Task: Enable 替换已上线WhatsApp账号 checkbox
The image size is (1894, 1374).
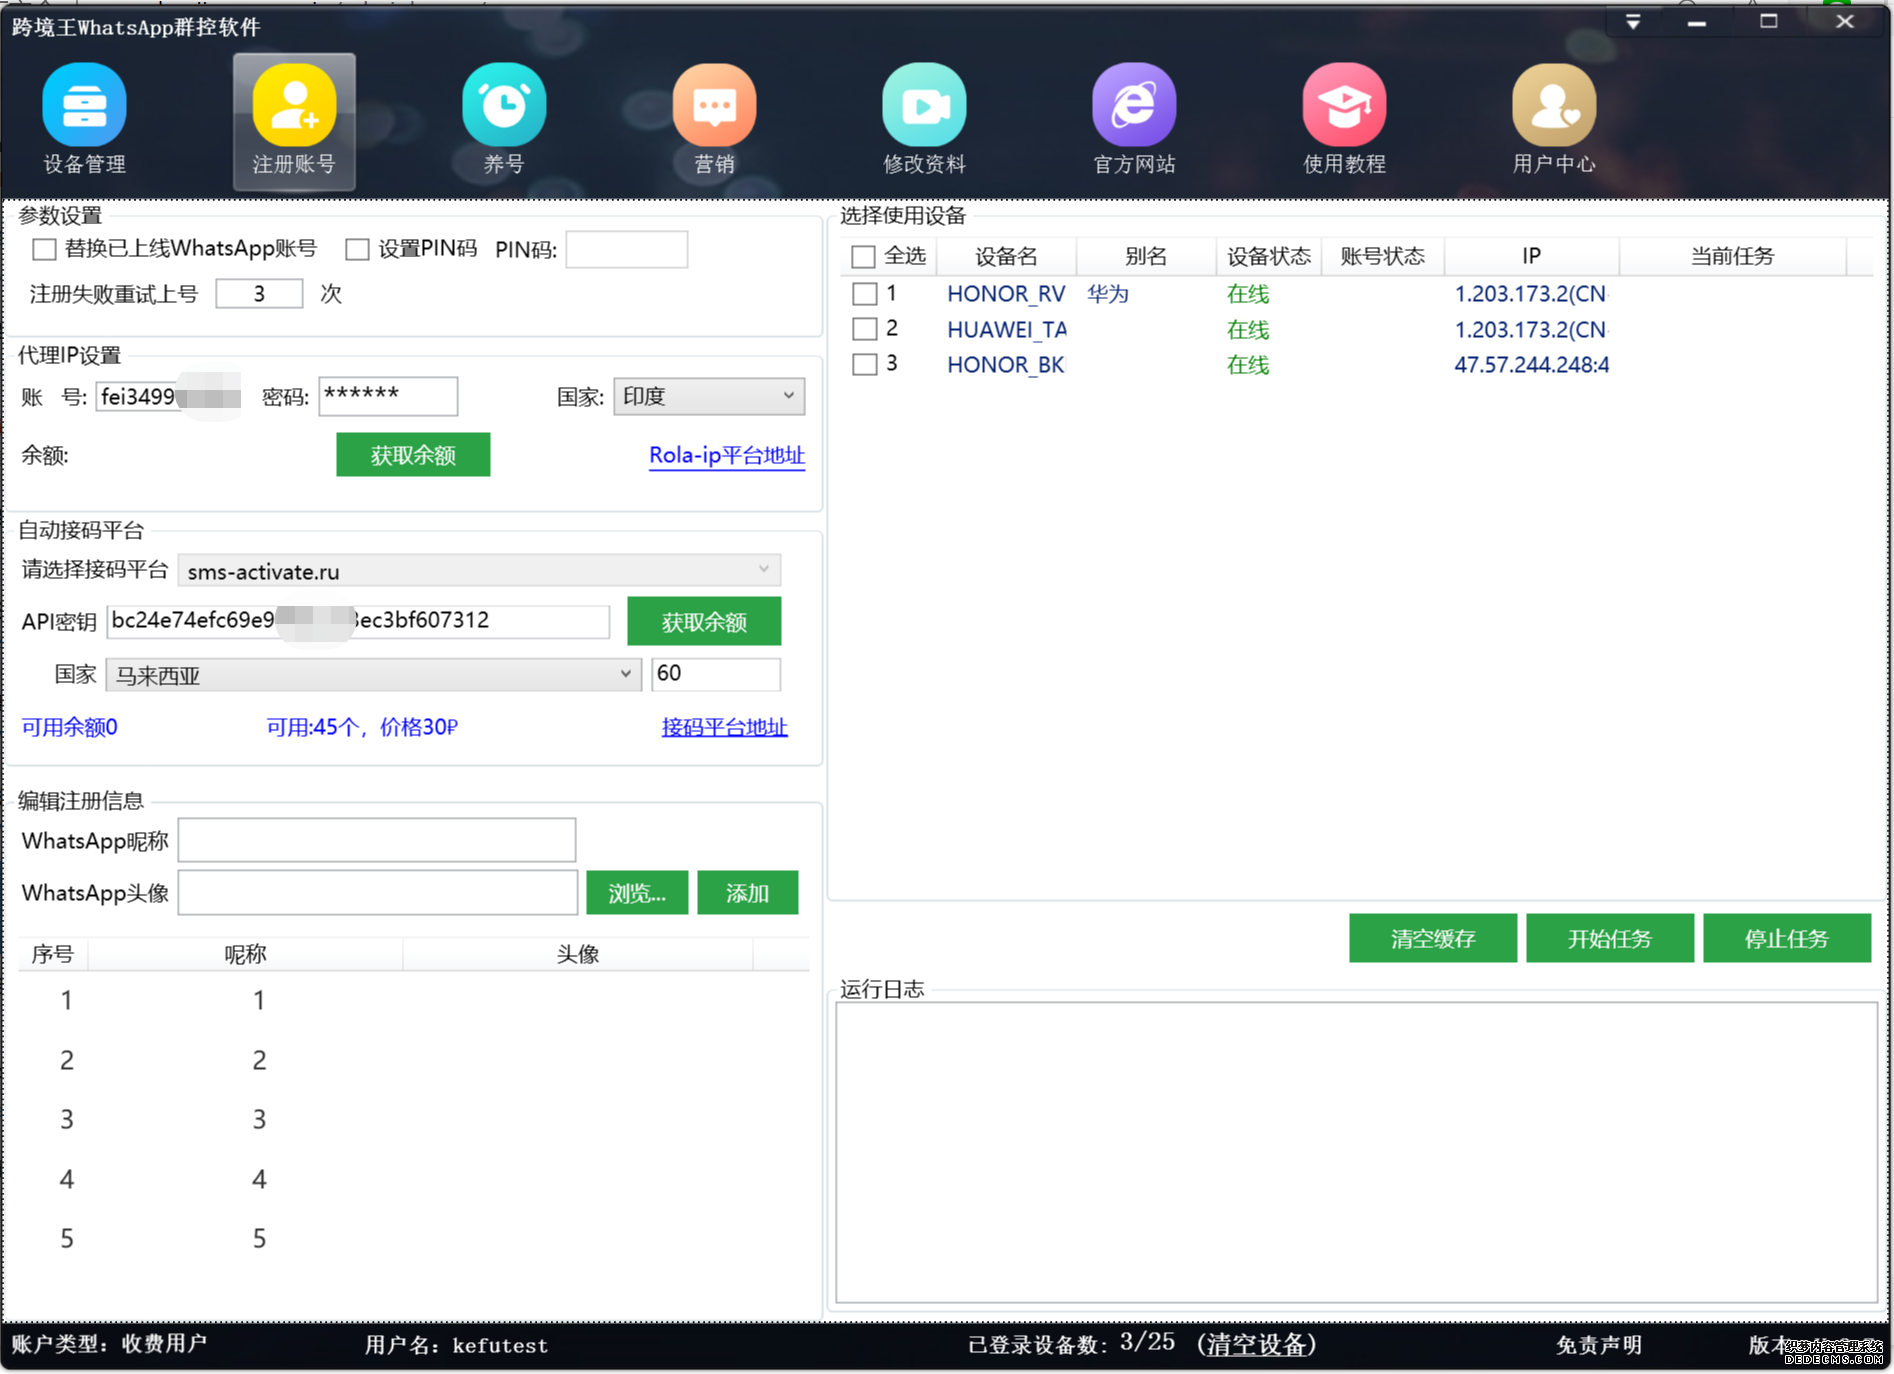Action: point(44,249)
